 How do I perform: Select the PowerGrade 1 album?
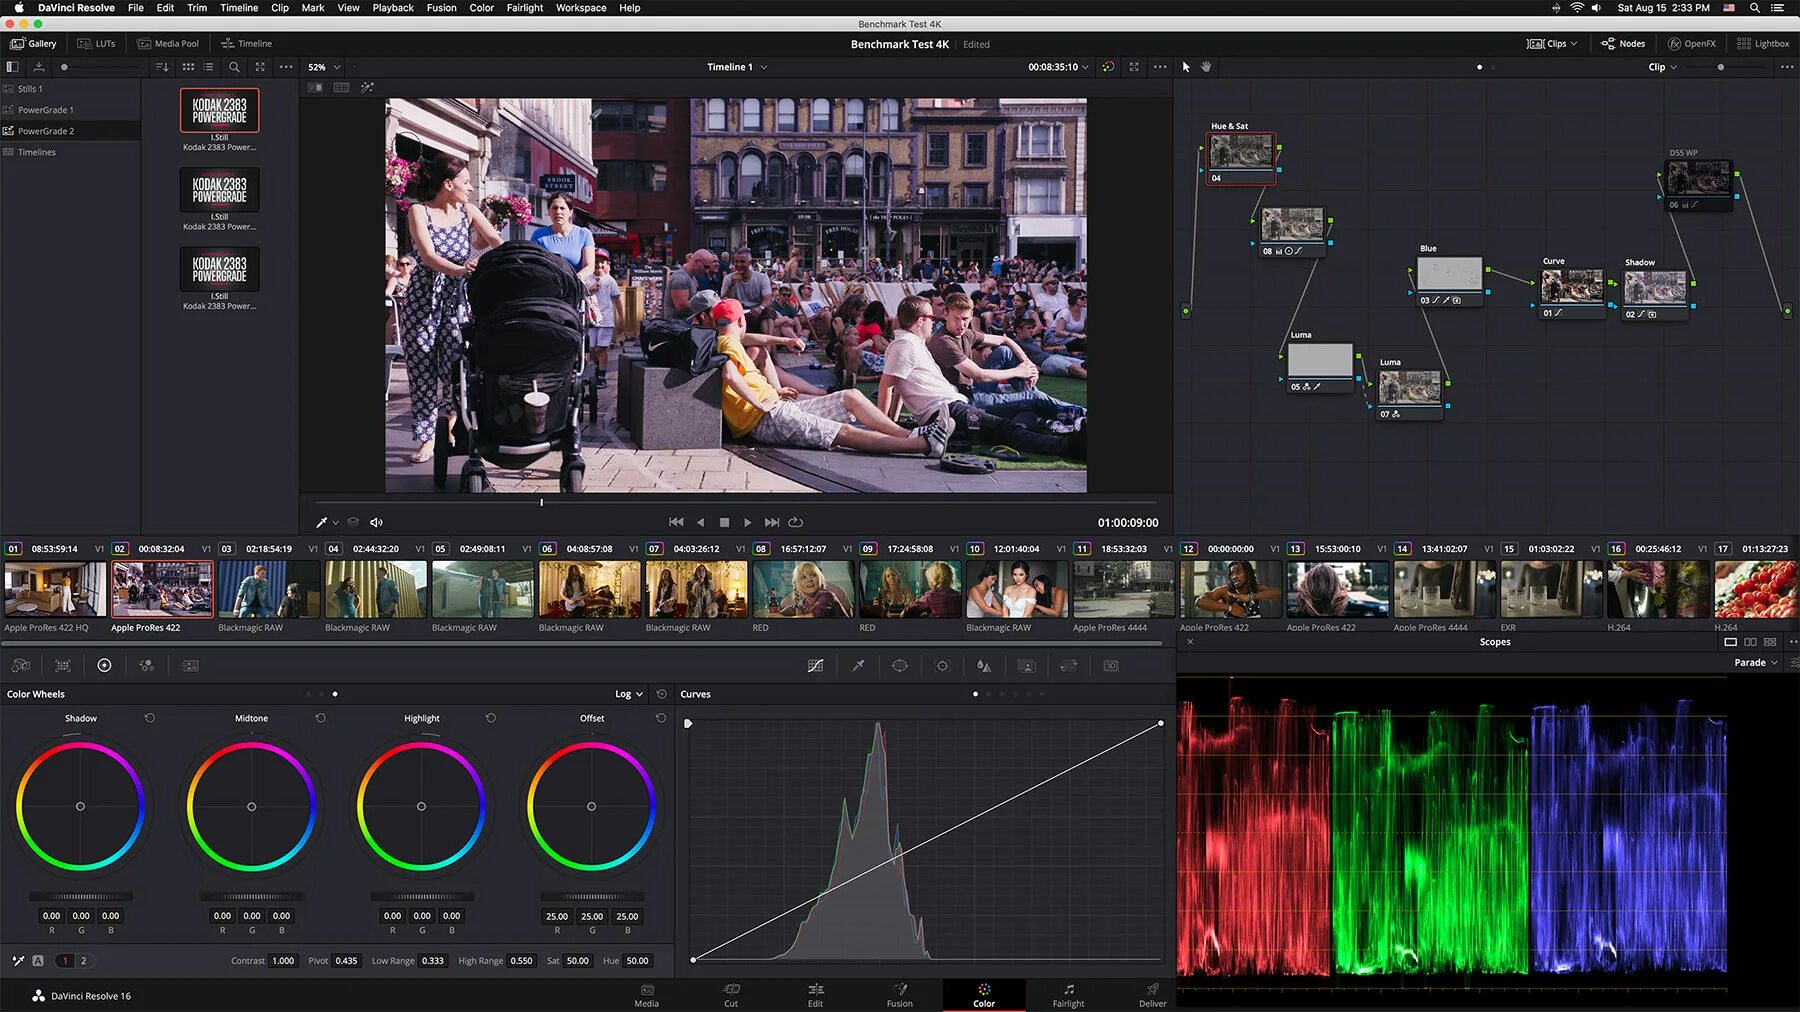tap(70, 110)
